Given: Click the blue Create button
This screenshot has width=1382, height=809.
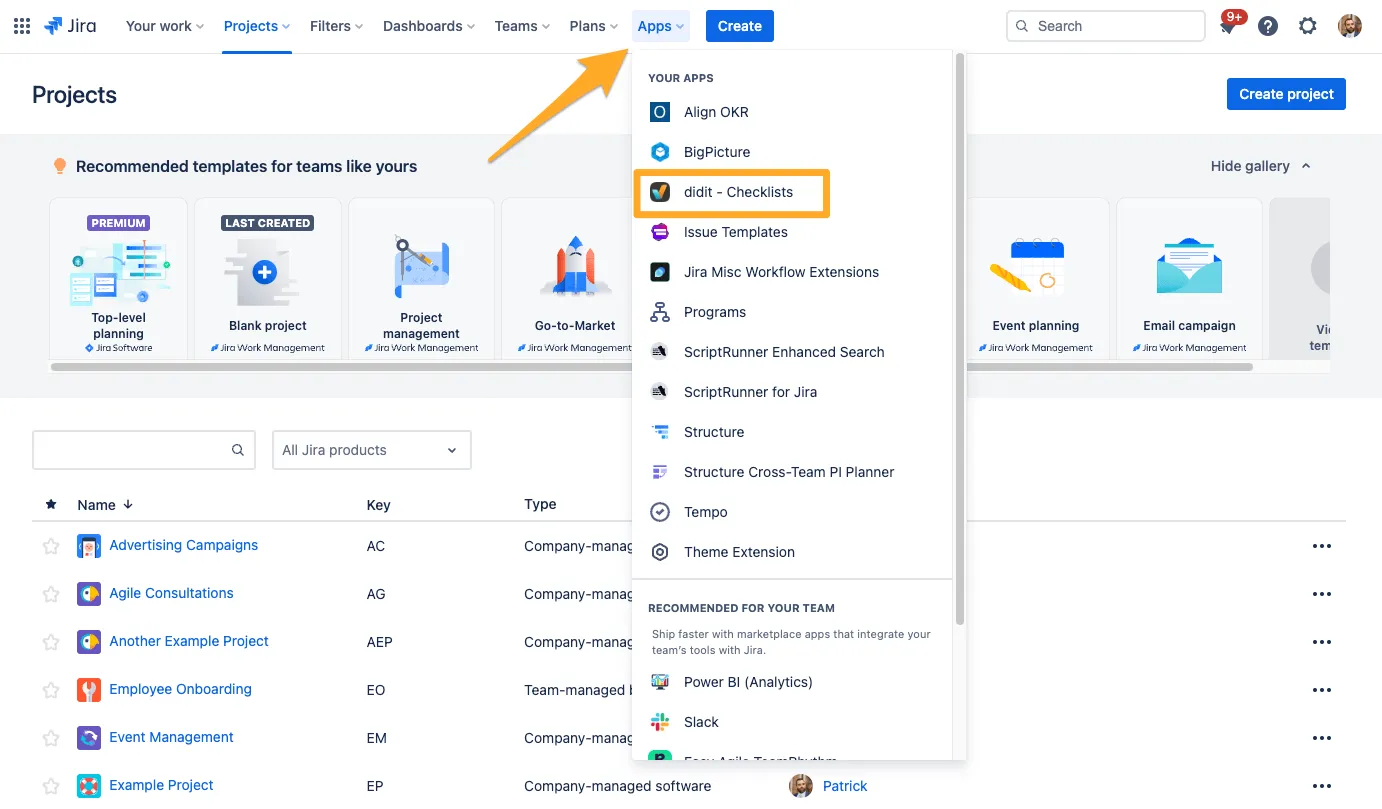Looking at the screenshot, I should pyautogui.click(x=740, y=26).
